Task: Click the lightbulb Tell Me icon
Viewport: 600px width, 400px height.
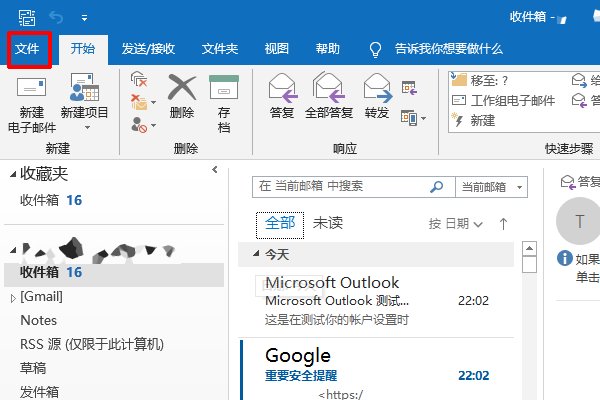Action: 375,49
